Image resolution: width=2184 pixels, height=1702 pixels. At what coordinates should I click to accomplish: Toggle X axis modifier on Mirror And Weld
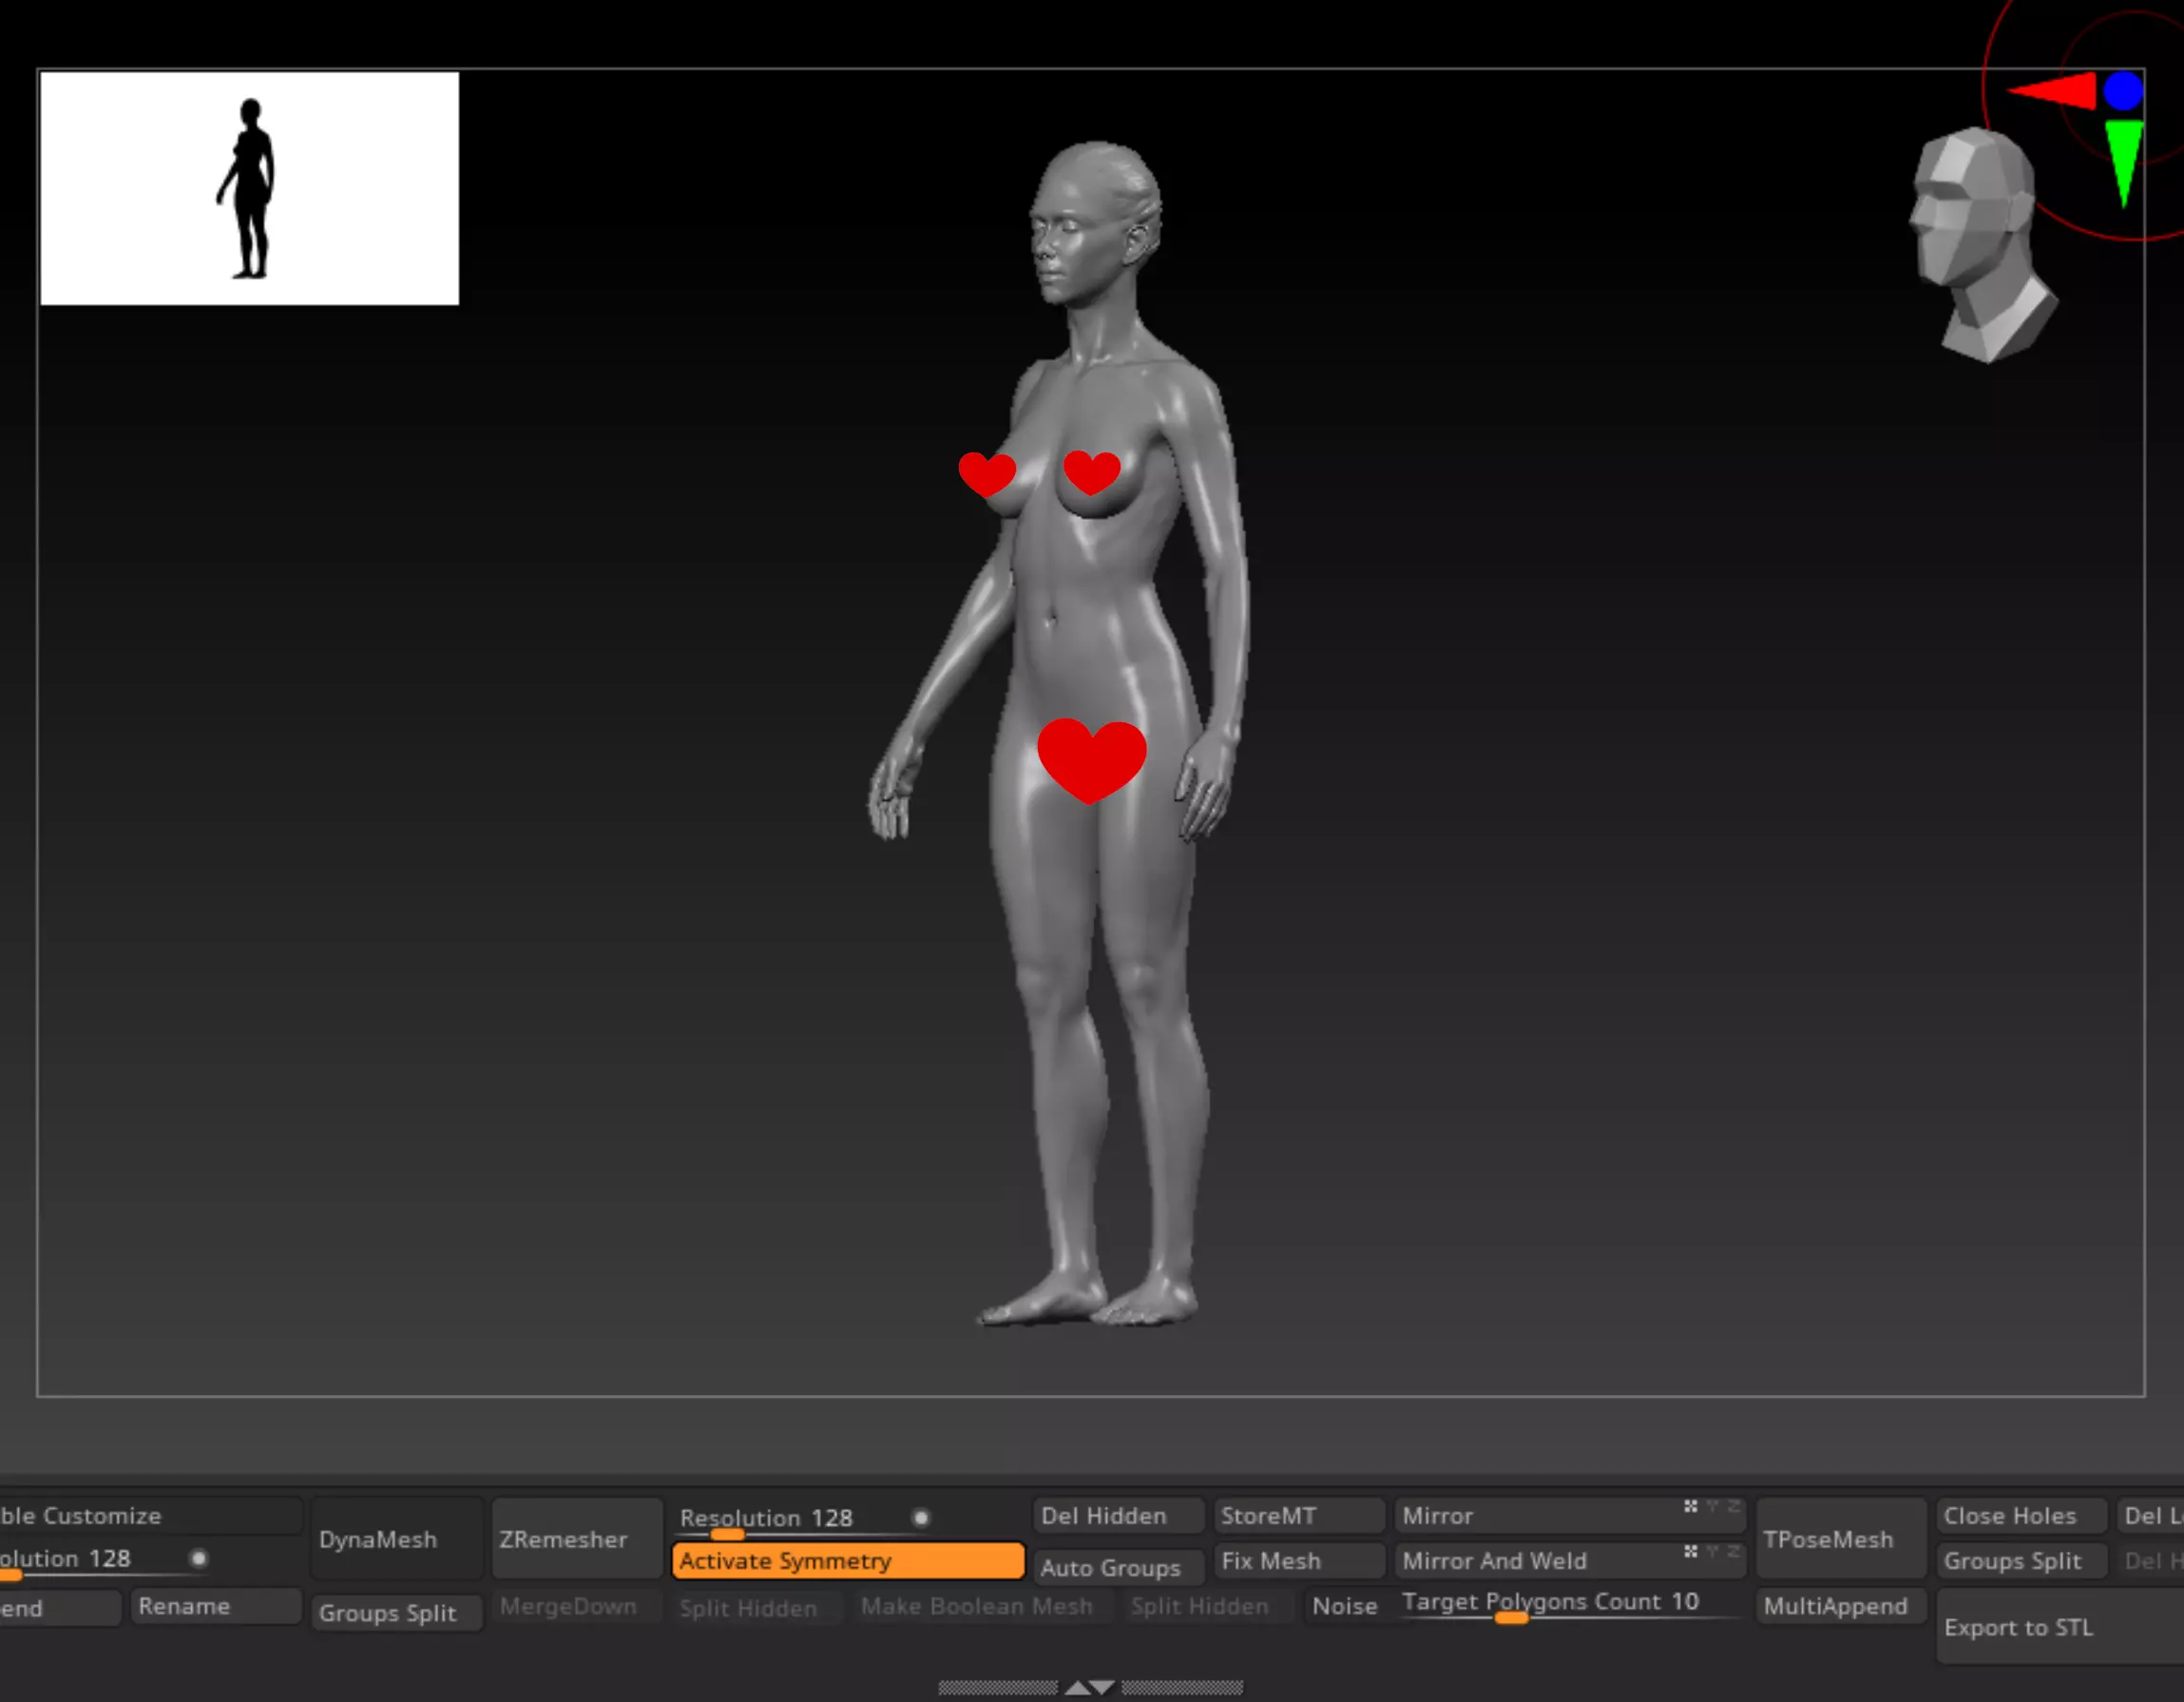pos(1690,1551)
